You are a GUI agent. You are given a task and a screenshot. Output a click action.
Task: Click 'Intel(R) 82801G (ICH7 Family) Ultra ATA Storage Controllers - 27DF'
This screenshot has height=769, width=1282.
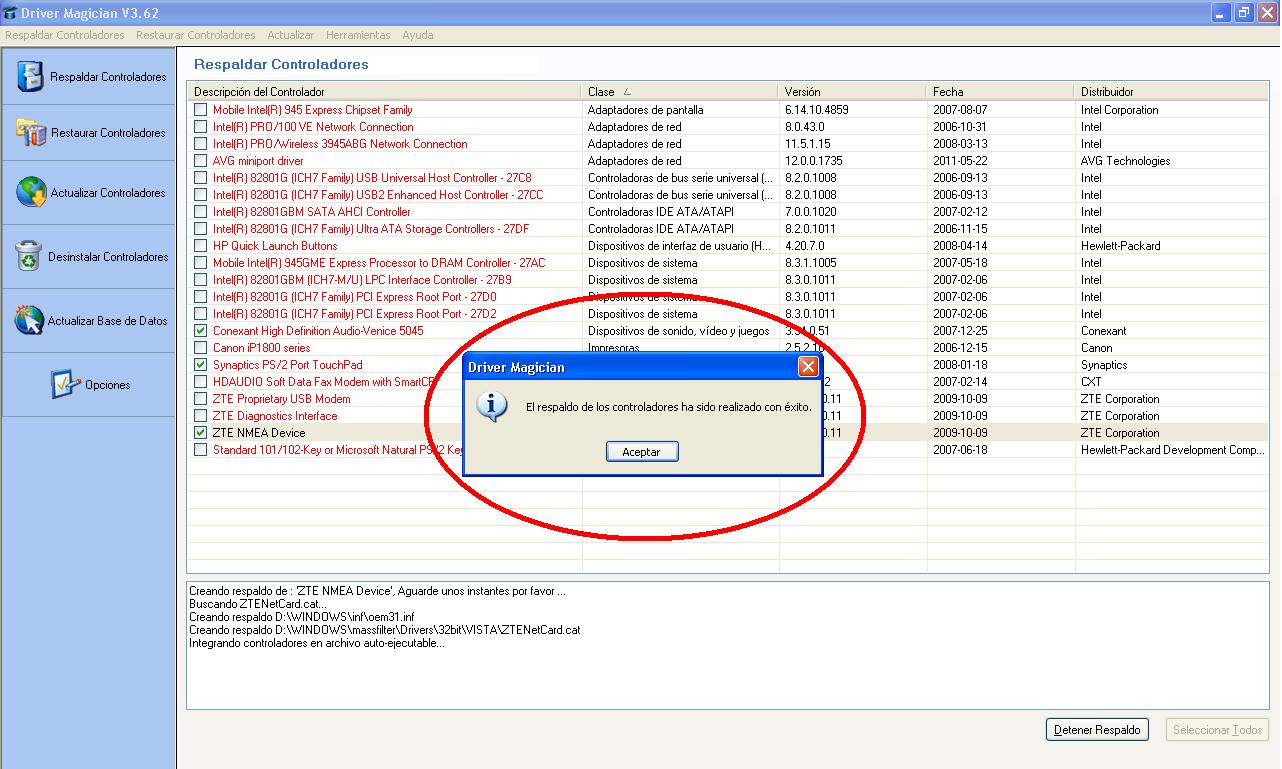pos(371,229)
